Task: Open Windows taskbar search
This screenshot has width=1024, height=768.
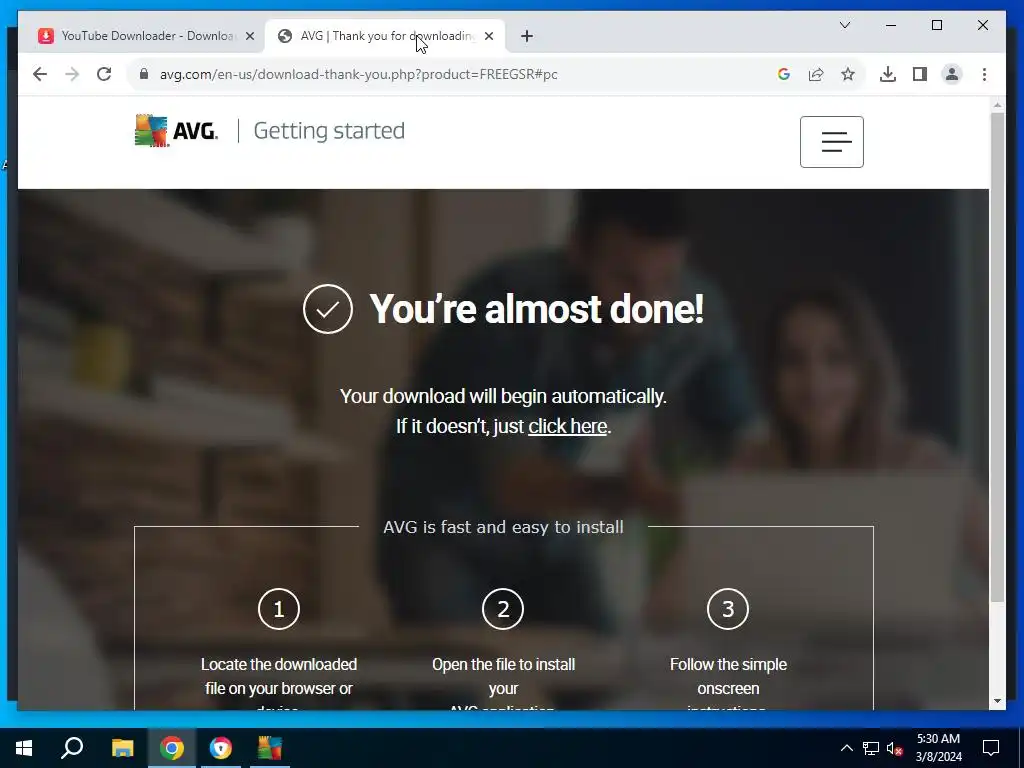Action: 72,748
